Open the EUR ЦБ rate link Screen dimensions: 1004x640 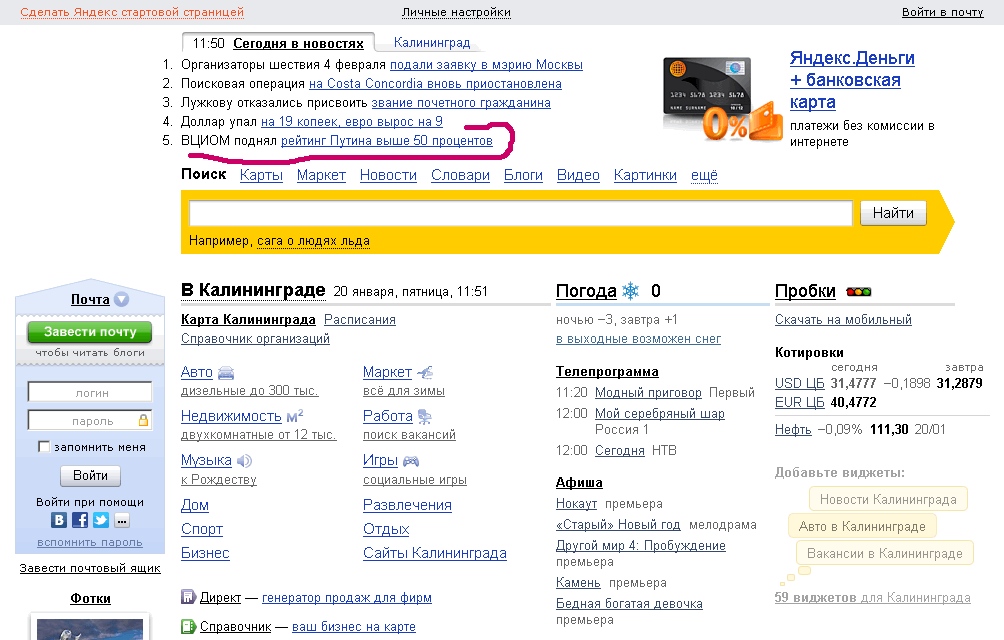click(x=799, y=403)
